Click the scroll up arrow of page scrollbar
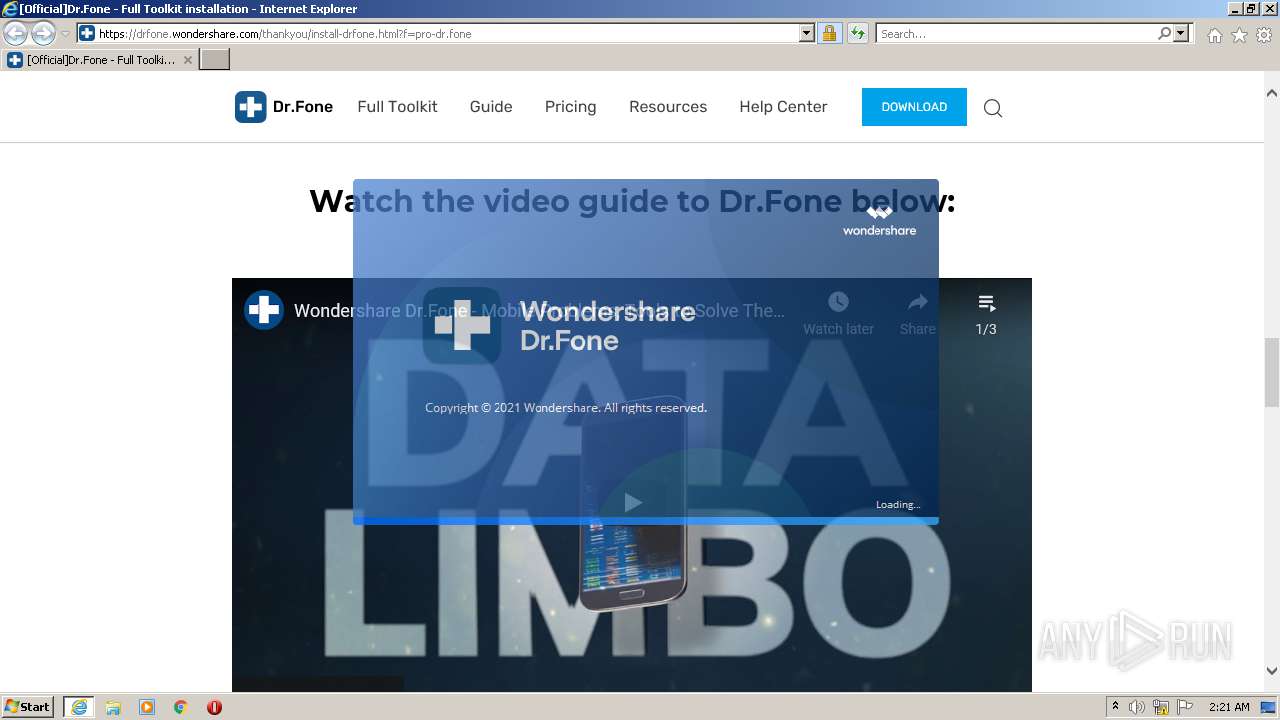The image size is (1280, 720). coord(1272,93)
